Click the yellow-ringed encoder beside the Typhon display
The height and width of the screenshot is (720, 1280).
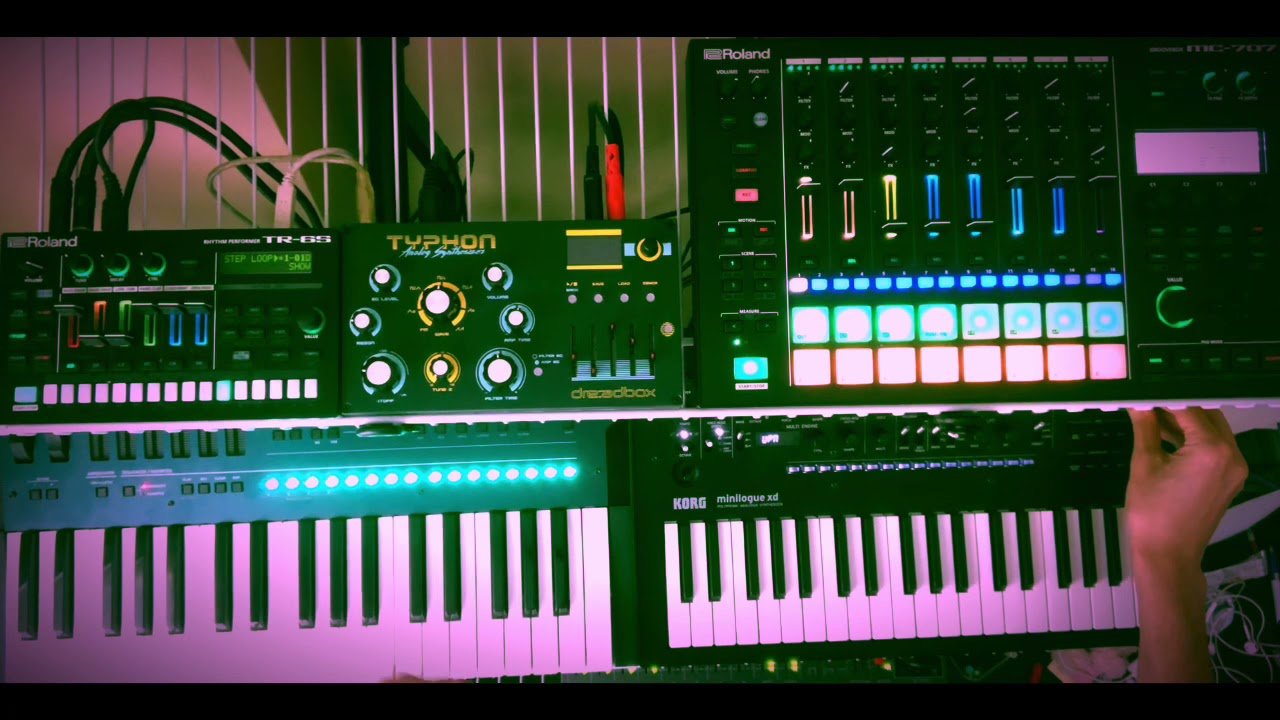tap(649, 250)
